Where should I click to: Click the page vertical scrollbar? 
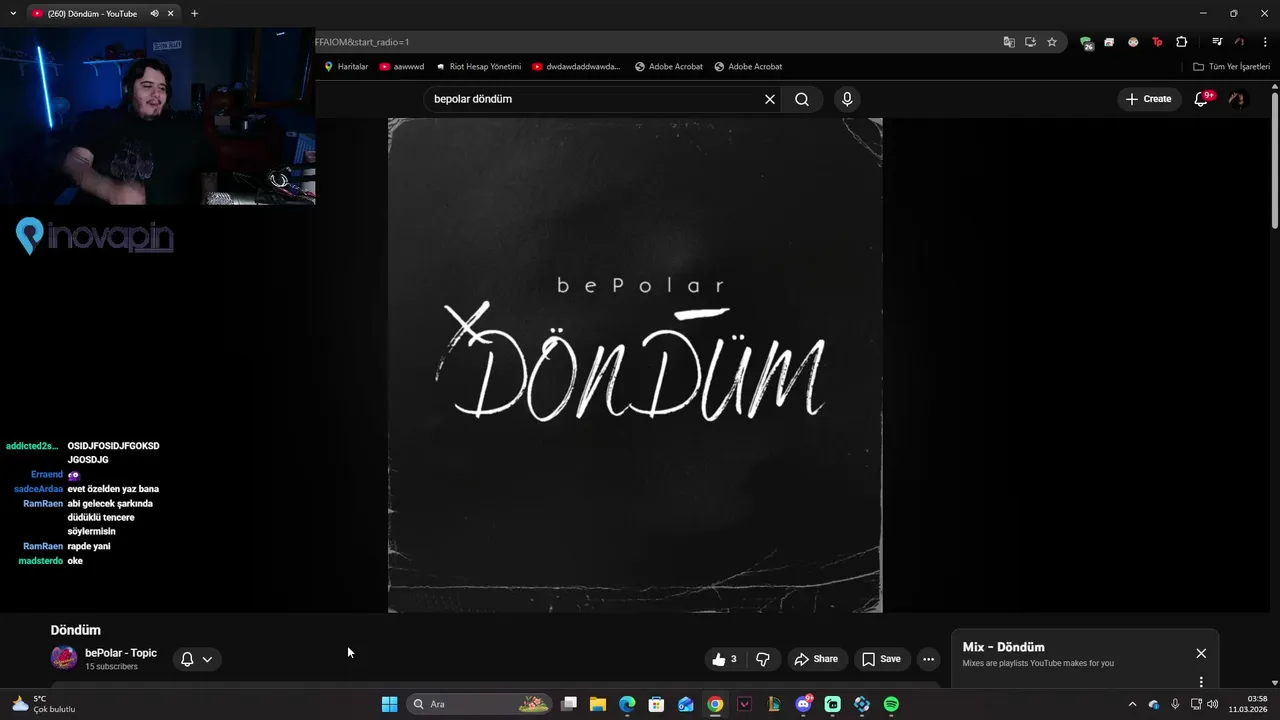click(x=1274, y=160)
